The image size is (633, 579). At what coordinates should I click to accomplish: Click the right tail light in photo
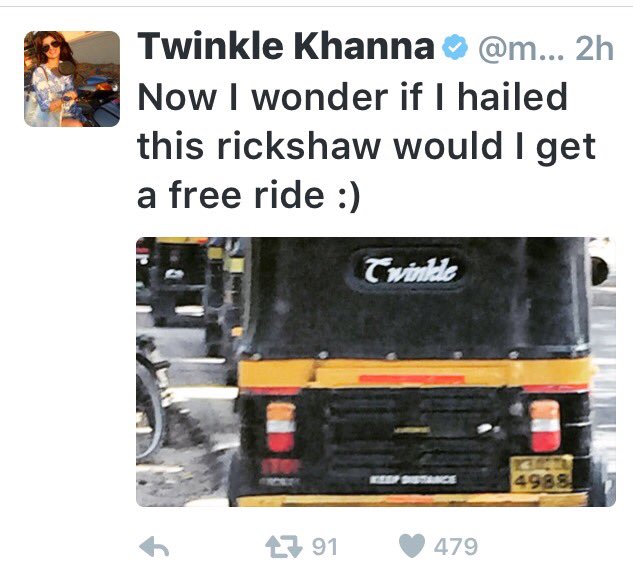[x=545, y=426]
